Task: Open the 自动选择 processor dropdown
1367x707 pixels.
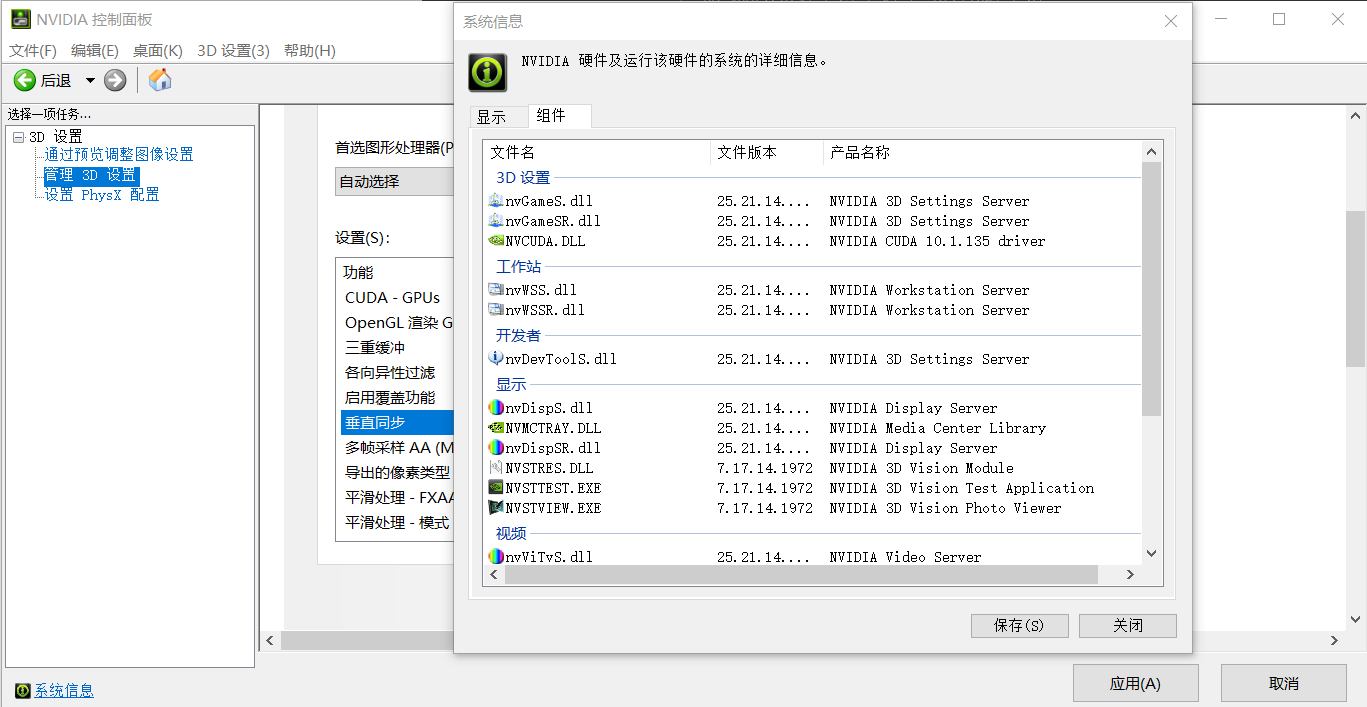Action: coord(394,181)
